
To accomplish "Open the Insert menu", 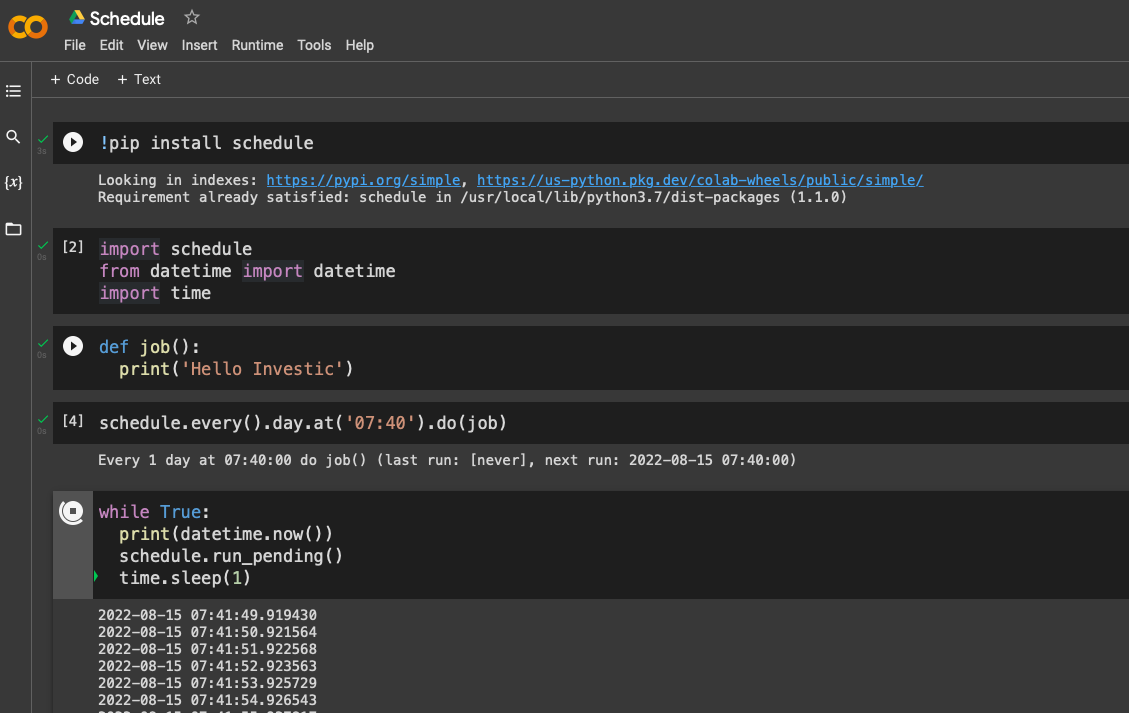I will [x=199, y=45].
